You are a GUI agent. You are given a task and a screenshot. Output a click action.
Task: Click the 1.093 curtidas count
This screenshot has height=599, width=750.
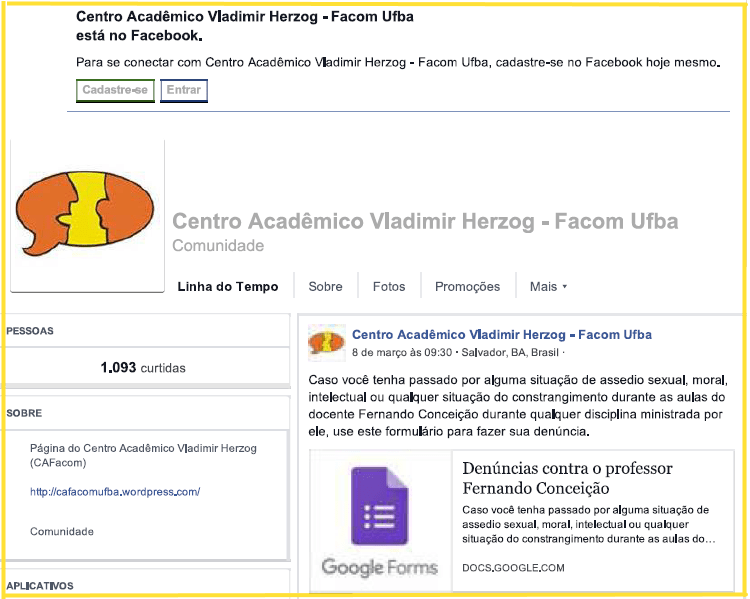click(x=143, y=368)
